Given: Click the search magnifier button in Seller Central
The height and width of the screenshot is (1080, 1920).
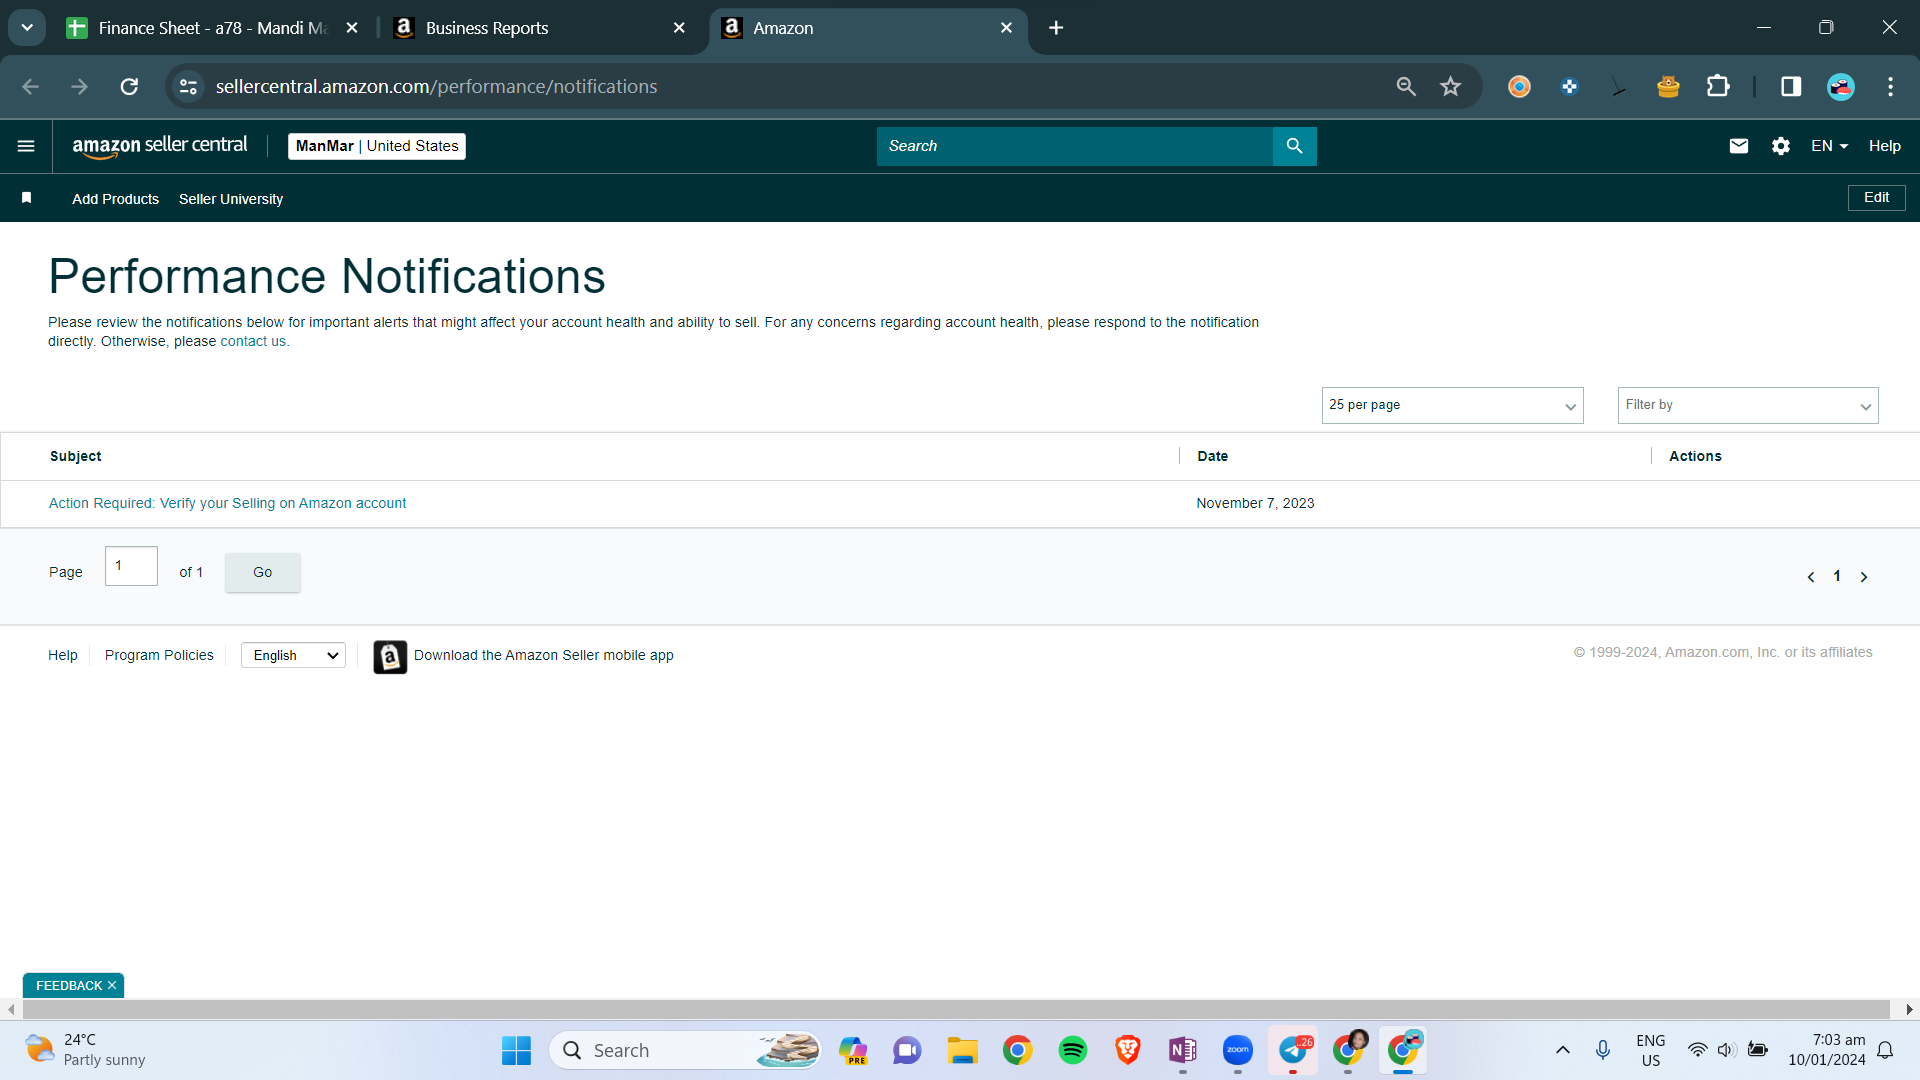Looking at the screenshot, I should 1294,146.
